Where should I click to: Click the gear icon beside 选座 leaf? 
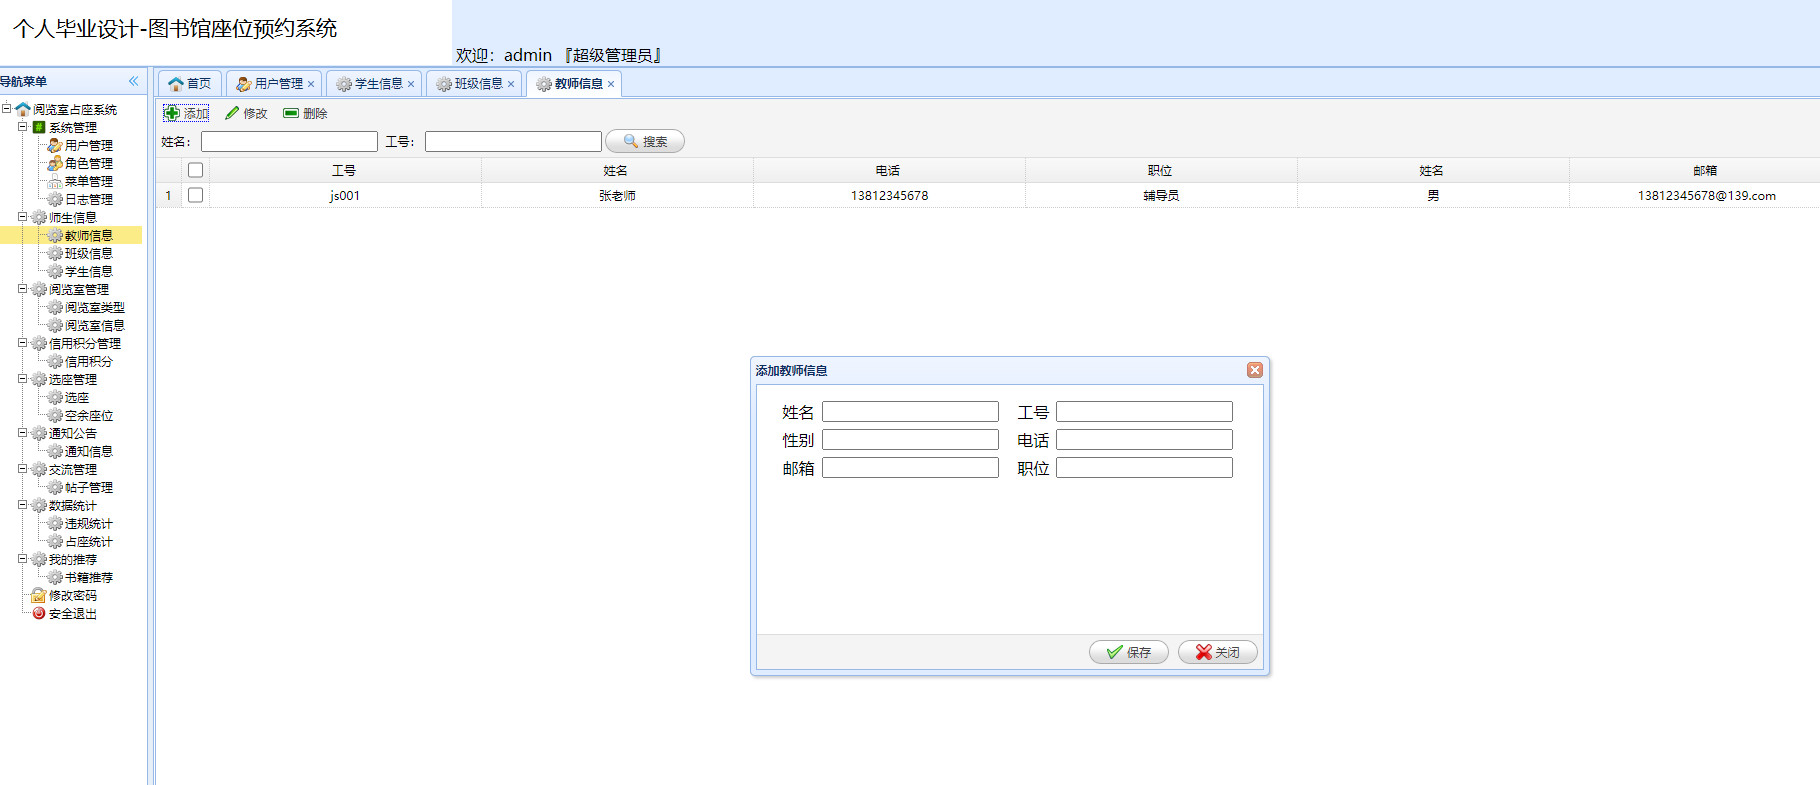[55, 398]
